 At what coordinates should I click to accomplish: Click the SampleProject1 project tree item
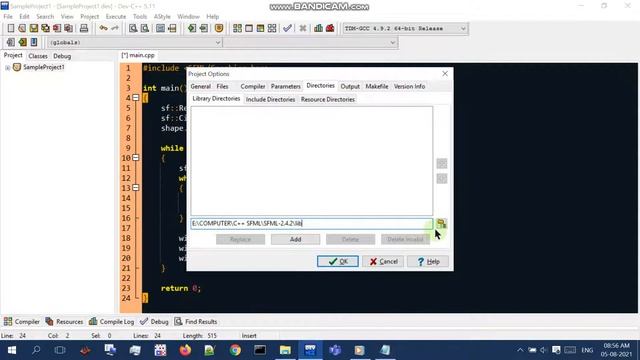tap(44, 67)
